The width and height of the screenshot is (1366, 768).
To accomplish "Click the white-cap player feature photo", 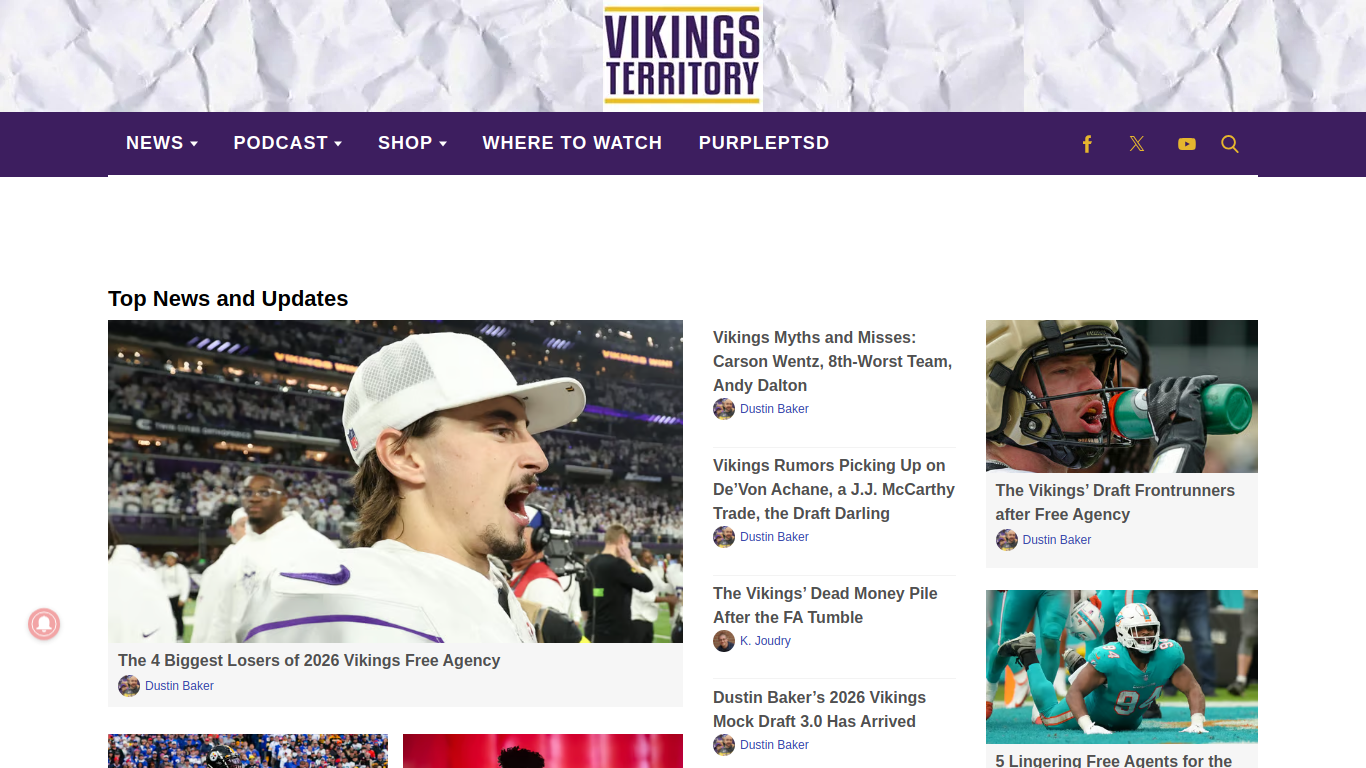I will click(395, 481).
